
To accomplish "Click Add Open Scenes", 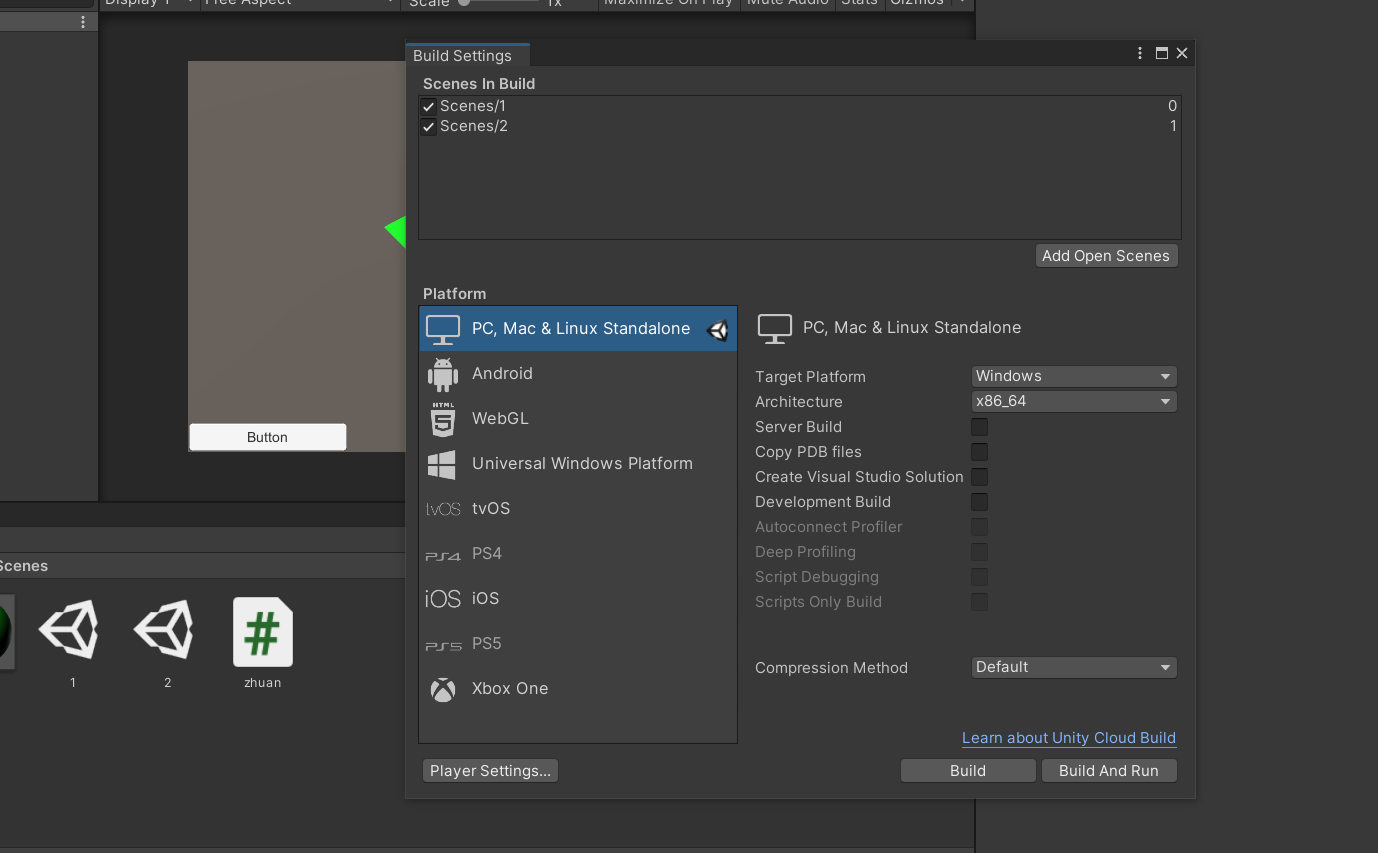I will click(1106, 256).
